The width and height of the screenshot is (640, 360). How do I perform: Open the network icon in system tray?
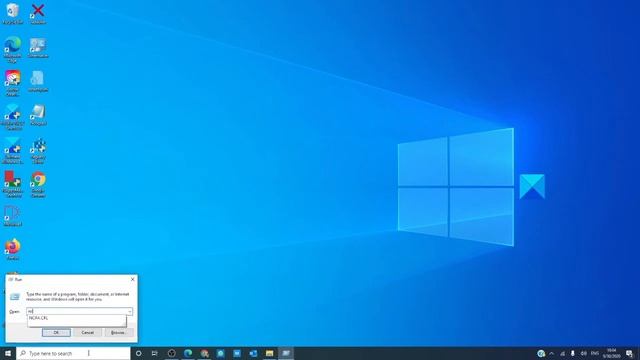[x=562, y=353]
